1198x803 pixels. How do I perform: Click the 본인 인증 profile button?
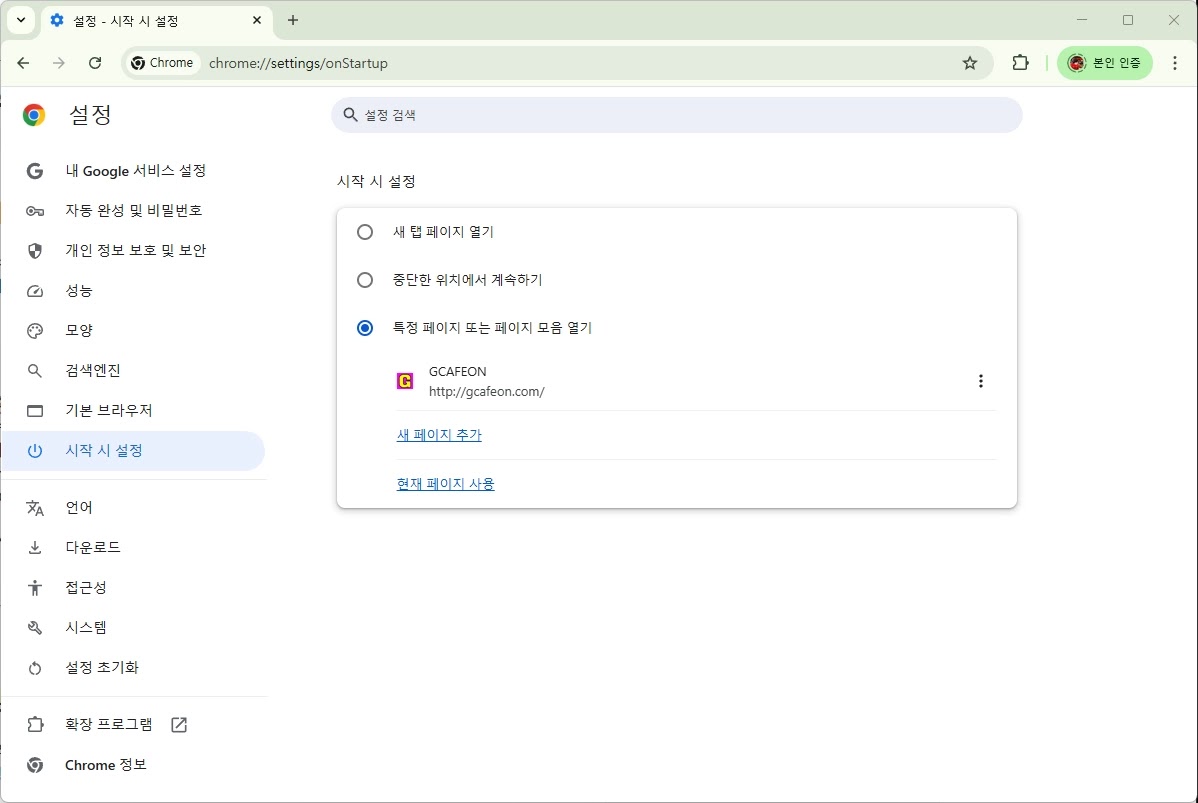1104,63
